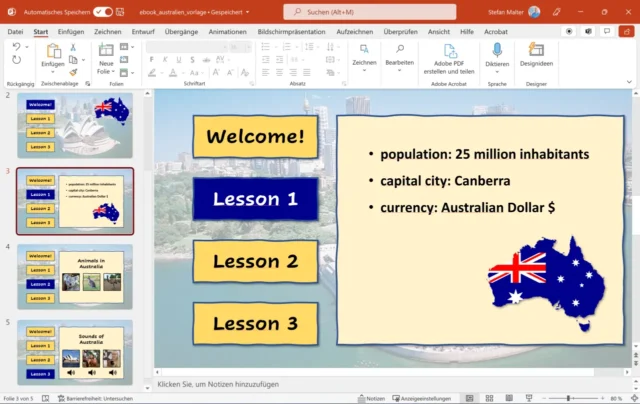The height and width of the screenshot is (404, 640).
Task: Toggle the Automatisches Speichern switch
Action: pos(102,12)
